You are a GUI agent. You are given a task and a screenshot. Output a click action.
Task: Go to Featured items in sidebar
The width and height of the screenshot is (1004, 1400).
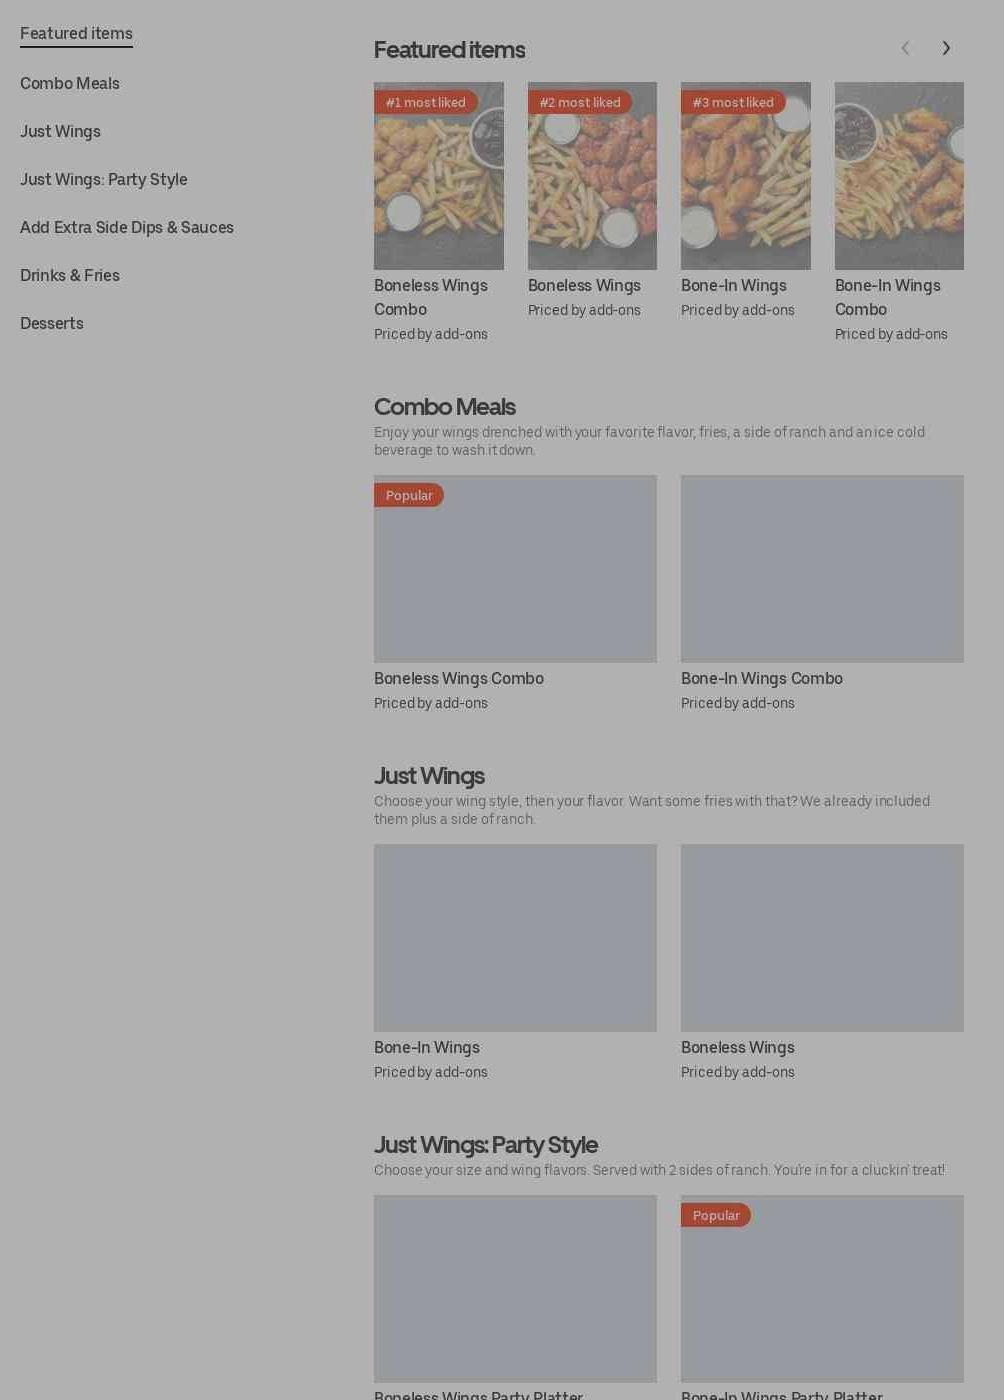(76, 33)
